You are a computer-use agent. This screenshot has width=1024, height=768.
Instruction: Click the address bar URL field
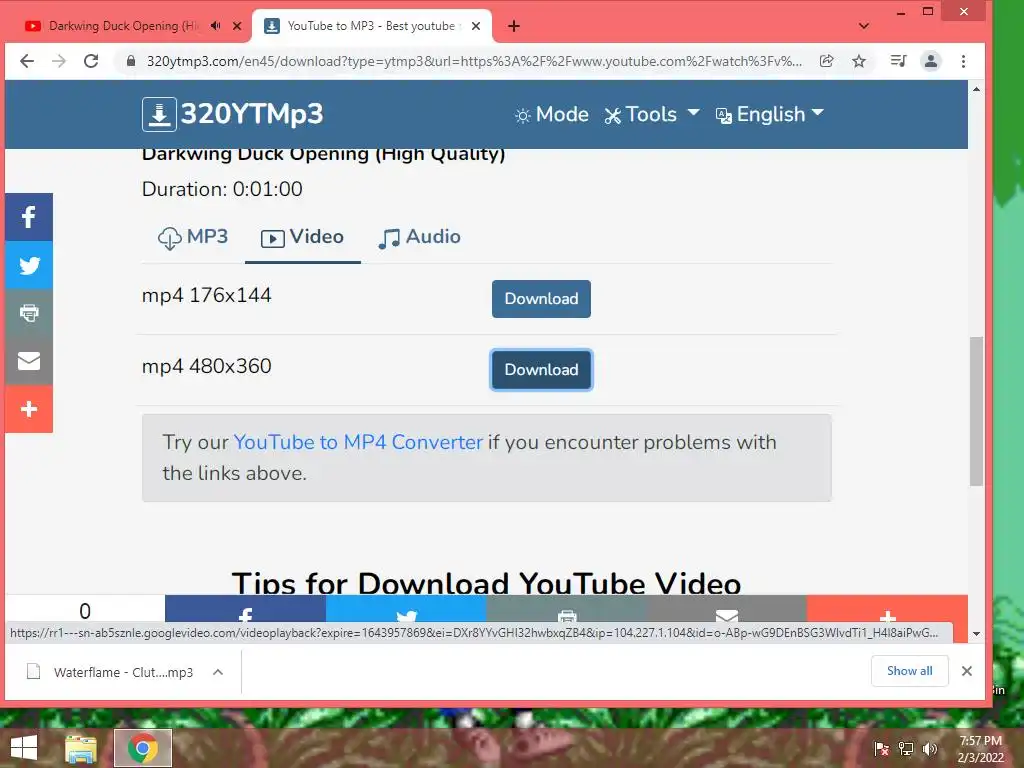point(473,61)
